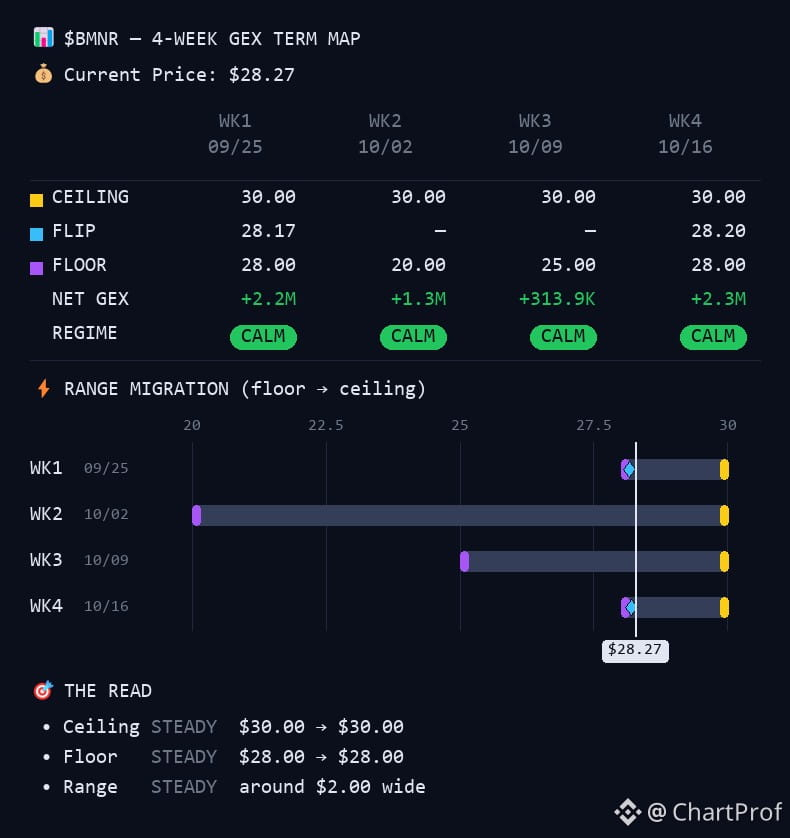Select the WK3 CALM regime badge
The image size is (790, 838).
563,337
